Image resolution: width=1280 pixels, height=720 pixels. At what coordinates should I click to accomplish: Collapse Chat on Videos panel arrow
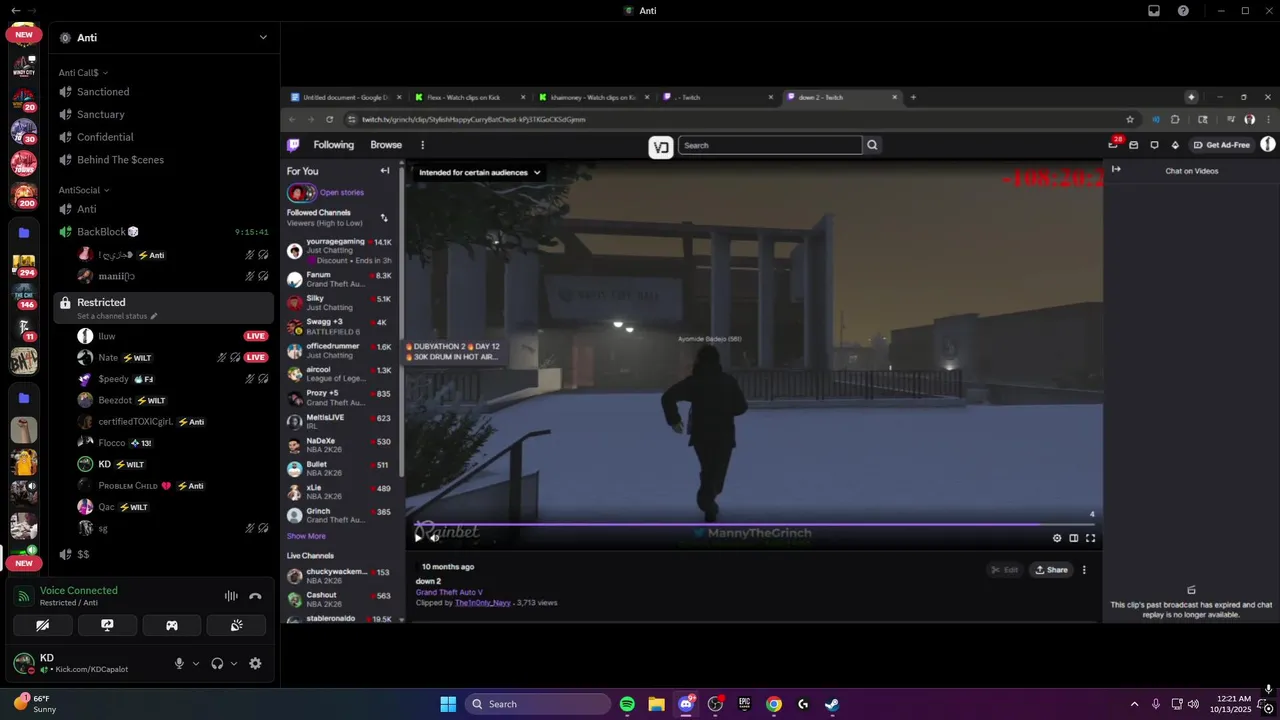point(1116,169)
